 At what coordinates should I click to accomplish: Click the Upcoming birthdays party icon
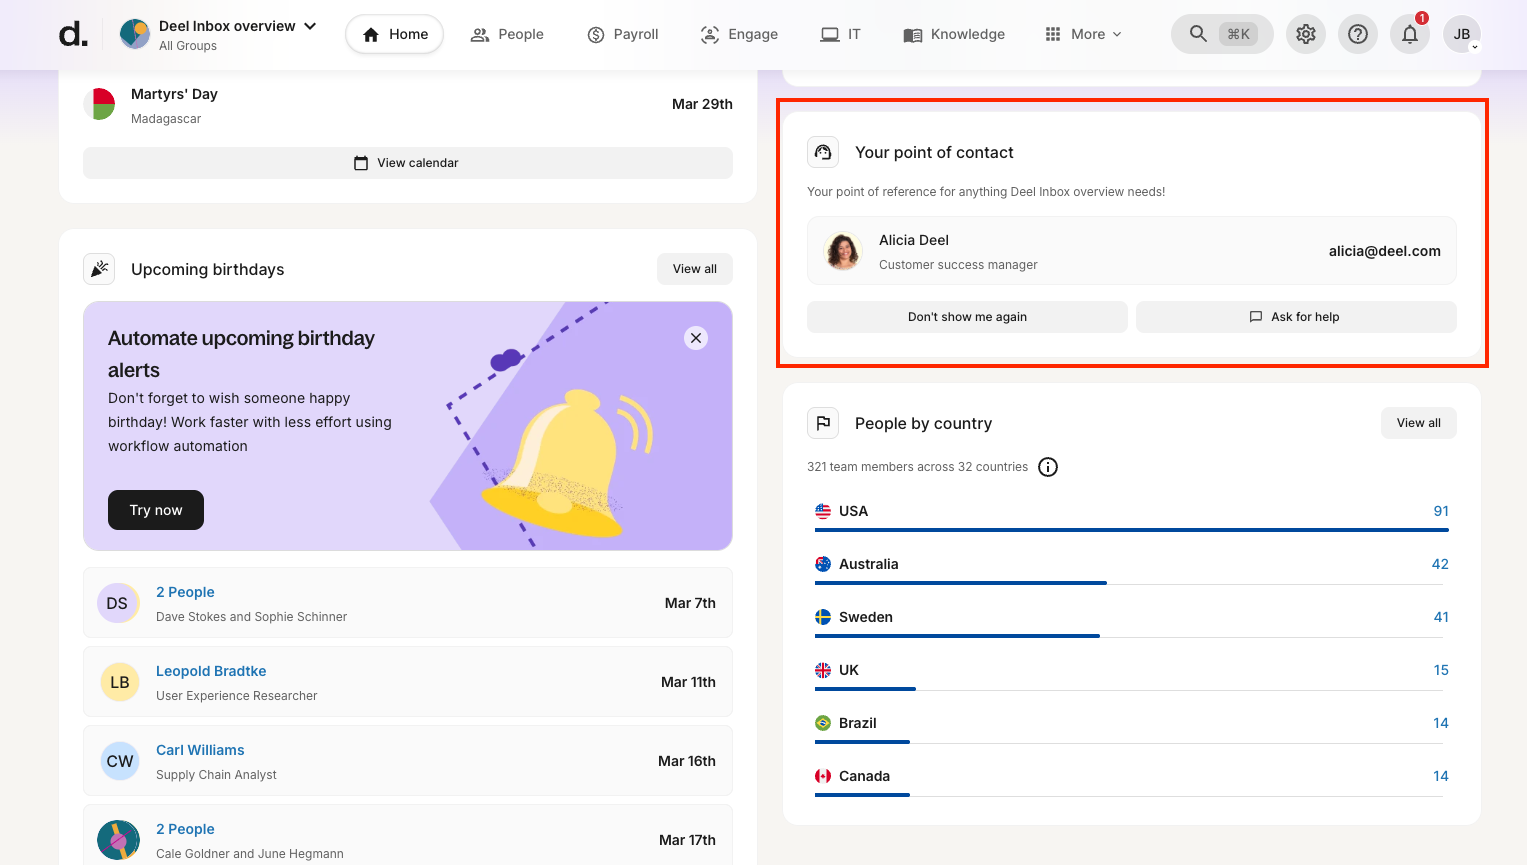click(99, 269)
